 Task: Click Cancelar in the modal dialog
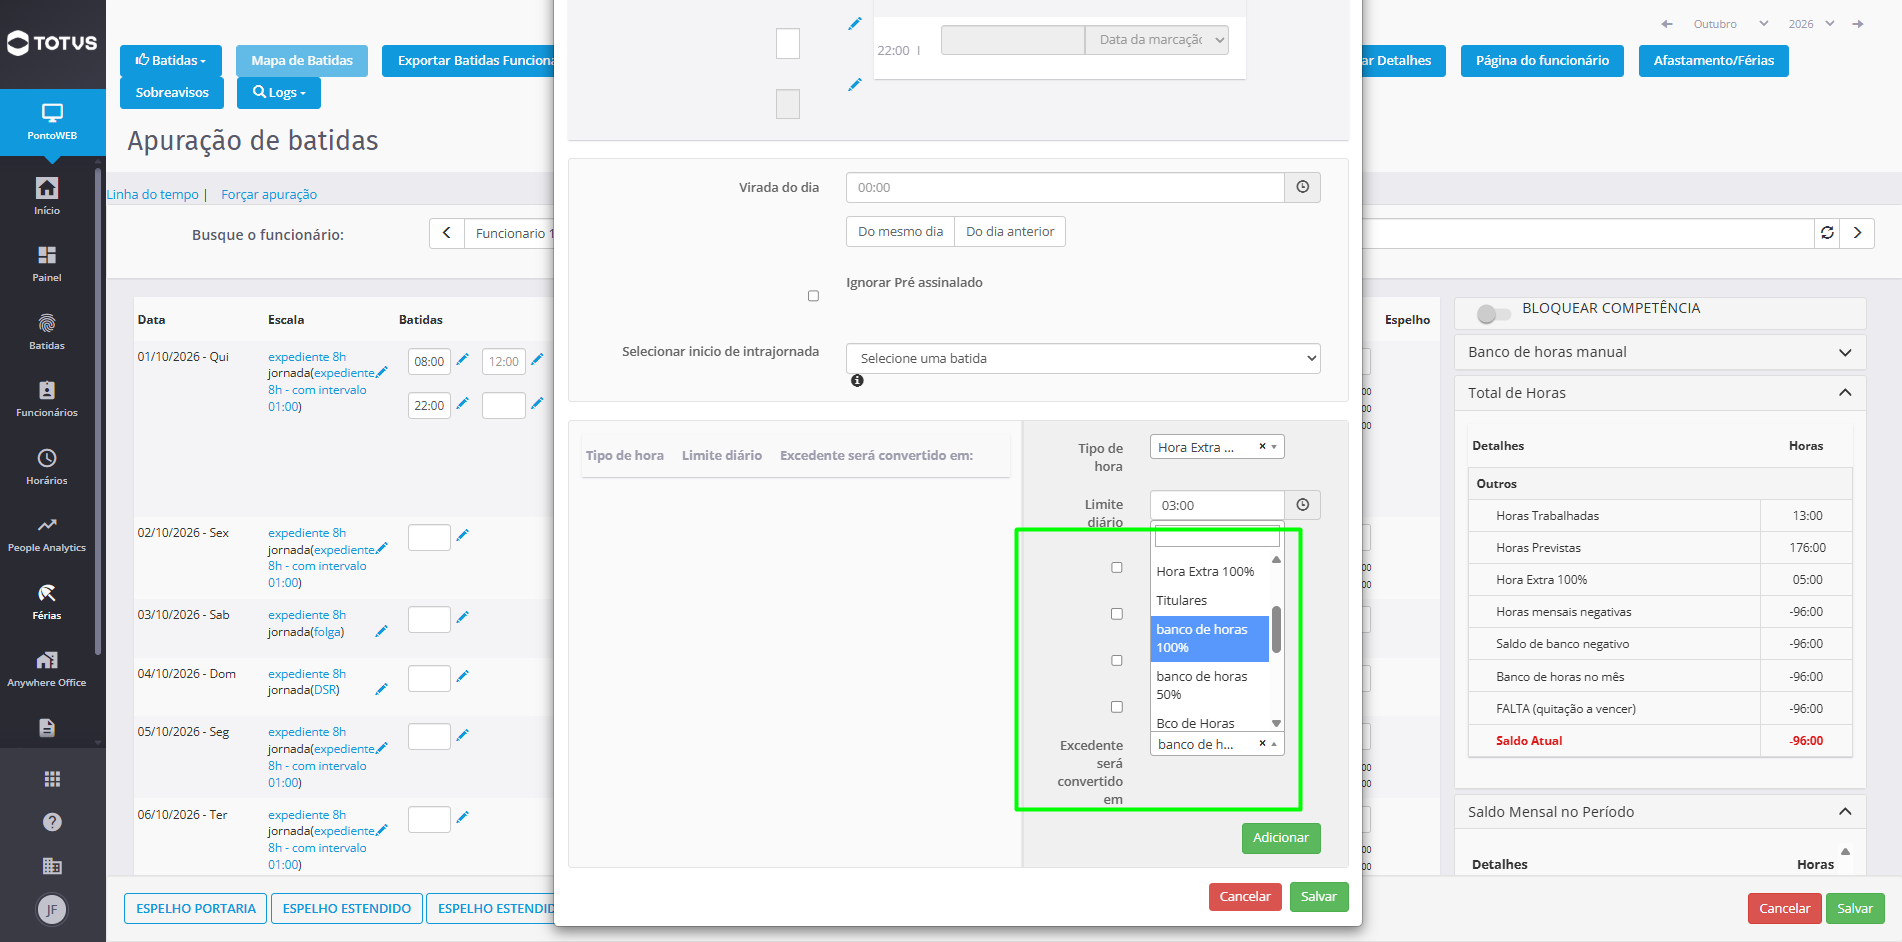[1245, 897]
